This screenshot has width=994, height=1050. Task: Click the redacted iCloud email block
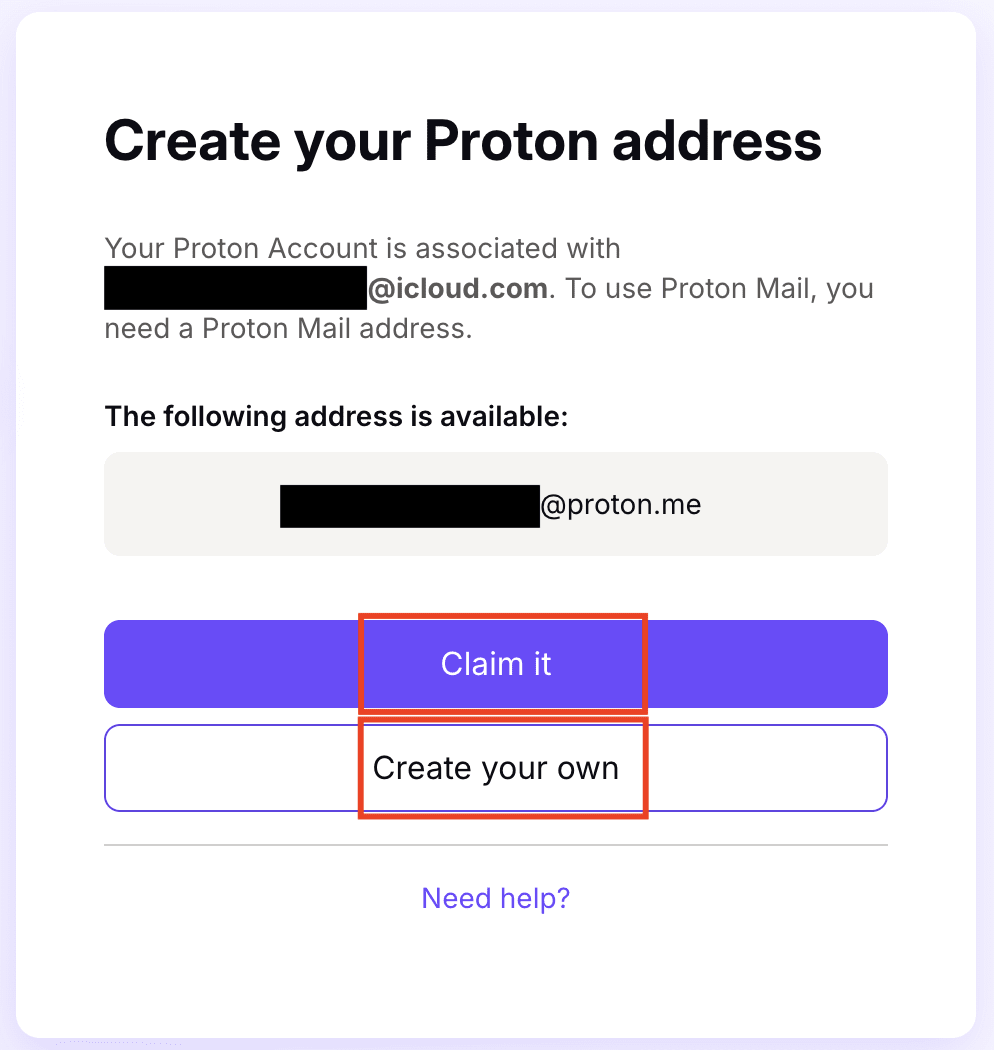[235, 288]
